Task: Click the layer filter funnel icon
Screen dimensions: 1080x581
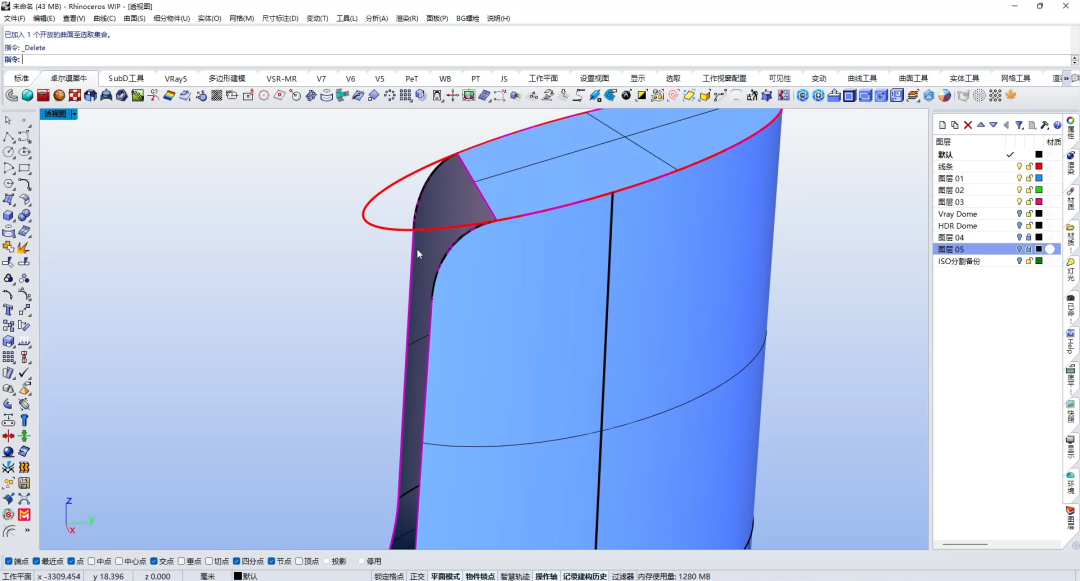Action: click(x=1019, y=125)
